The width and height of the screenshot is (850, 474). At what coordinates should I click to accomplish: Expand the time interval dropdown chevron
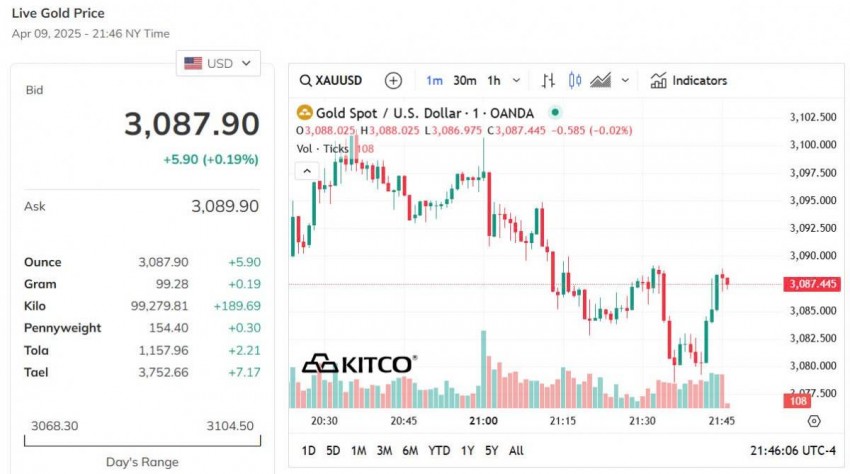point(516,80)
